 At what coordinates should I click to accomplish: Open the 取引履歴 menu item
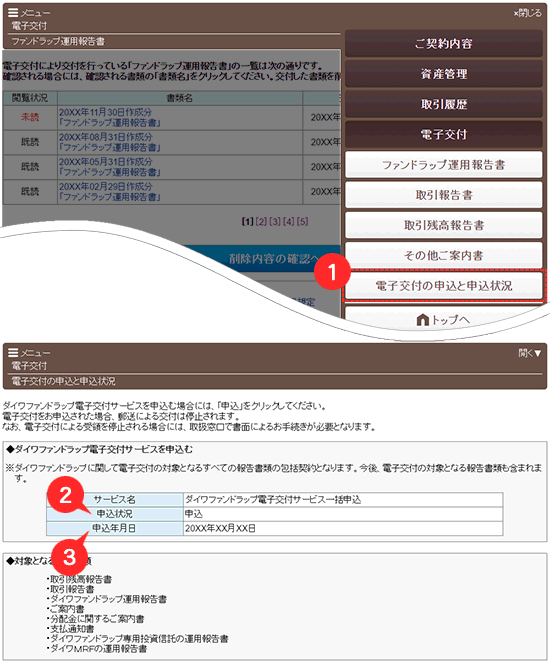443,104
